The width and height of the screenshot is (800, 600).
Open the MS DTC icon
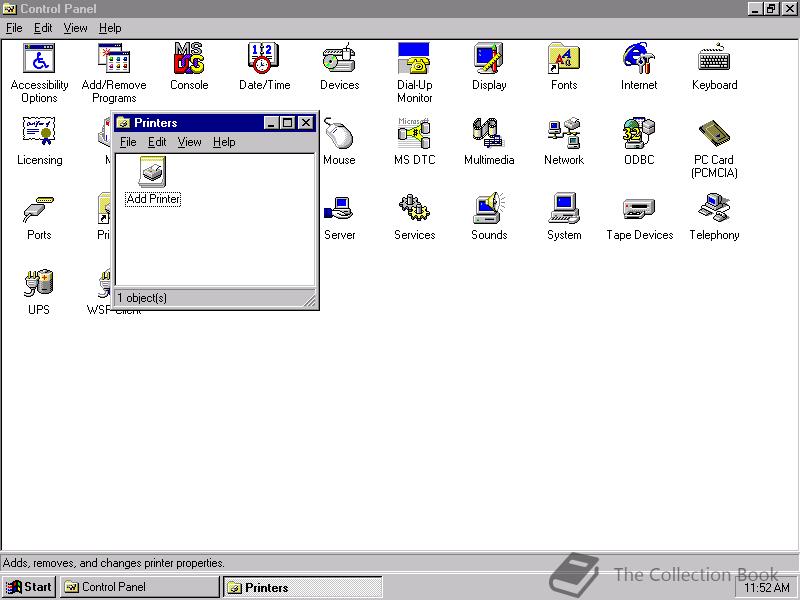pyautogui.click(x=414, y=141)
